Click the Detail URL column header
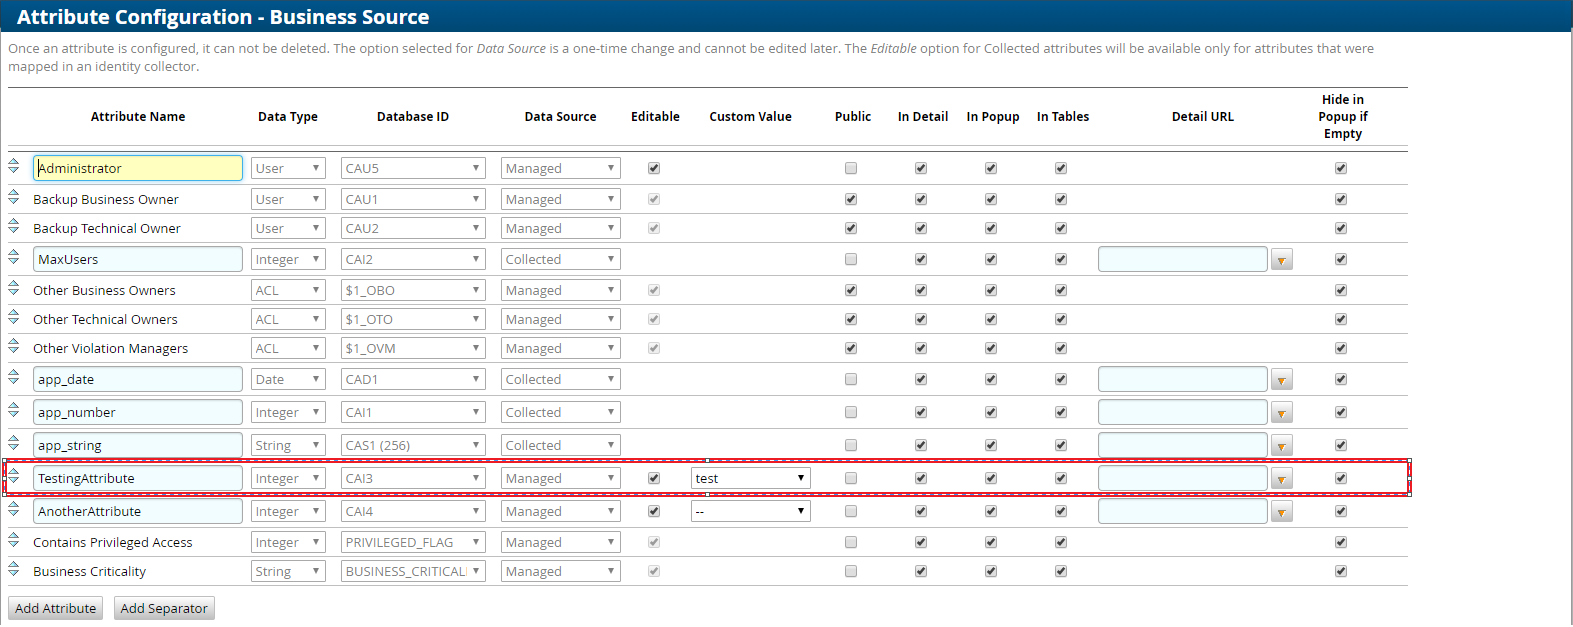 [x=1202, y=116]
